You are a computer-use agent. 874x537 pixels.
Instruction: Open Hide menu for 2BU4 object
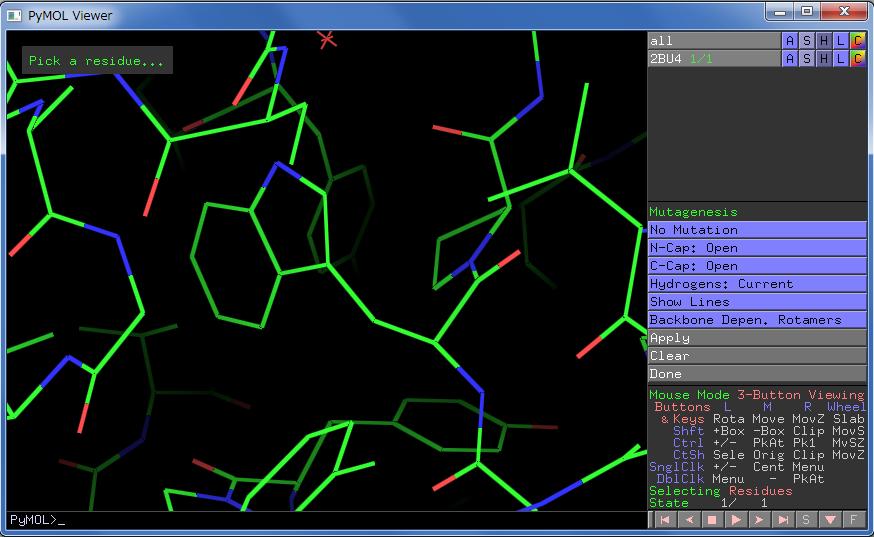point(824,59)
